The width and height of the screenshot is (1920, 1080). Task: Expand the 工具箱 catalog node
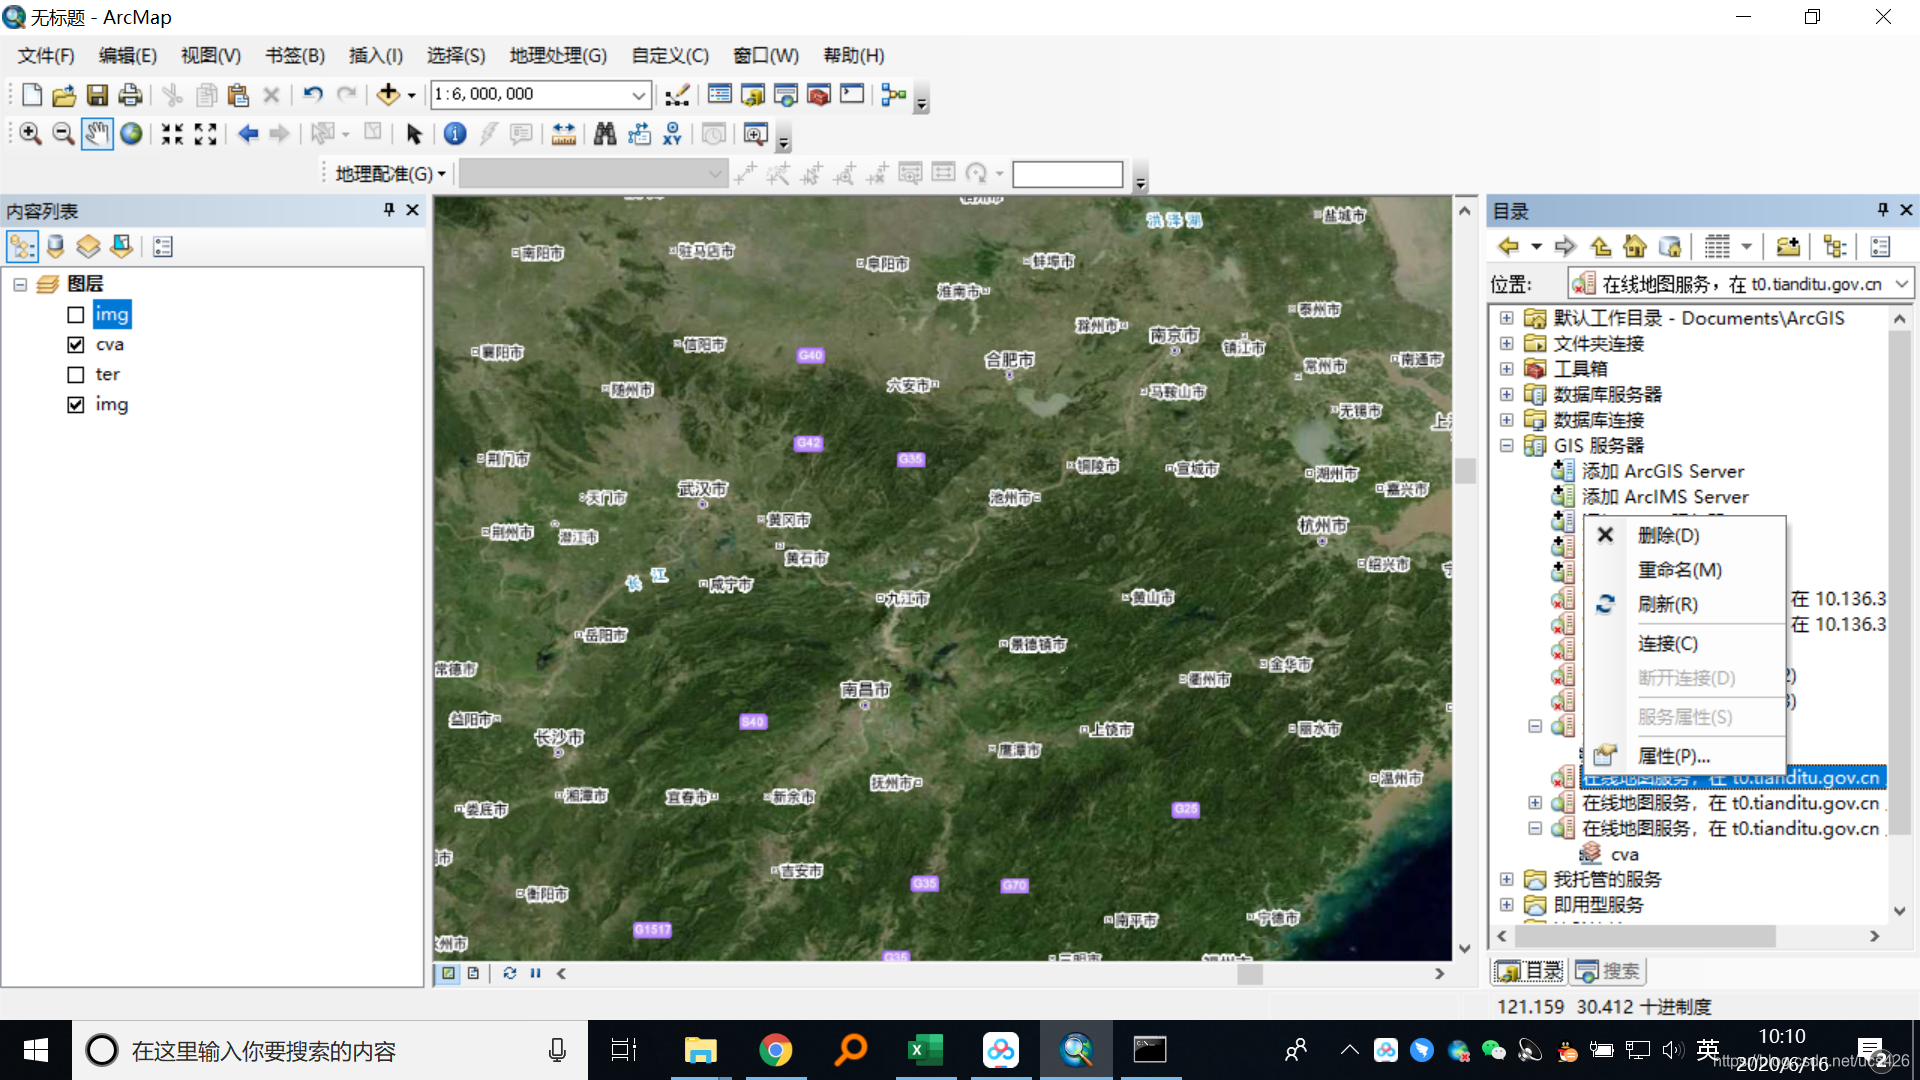[x=1506, y=369]
